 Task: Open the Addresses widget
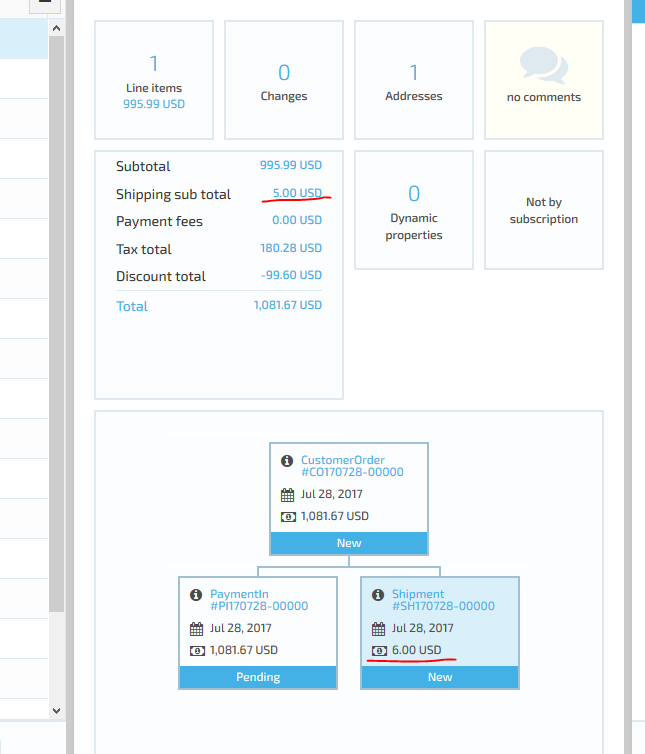pyautogui.click(x=414, y=80)
